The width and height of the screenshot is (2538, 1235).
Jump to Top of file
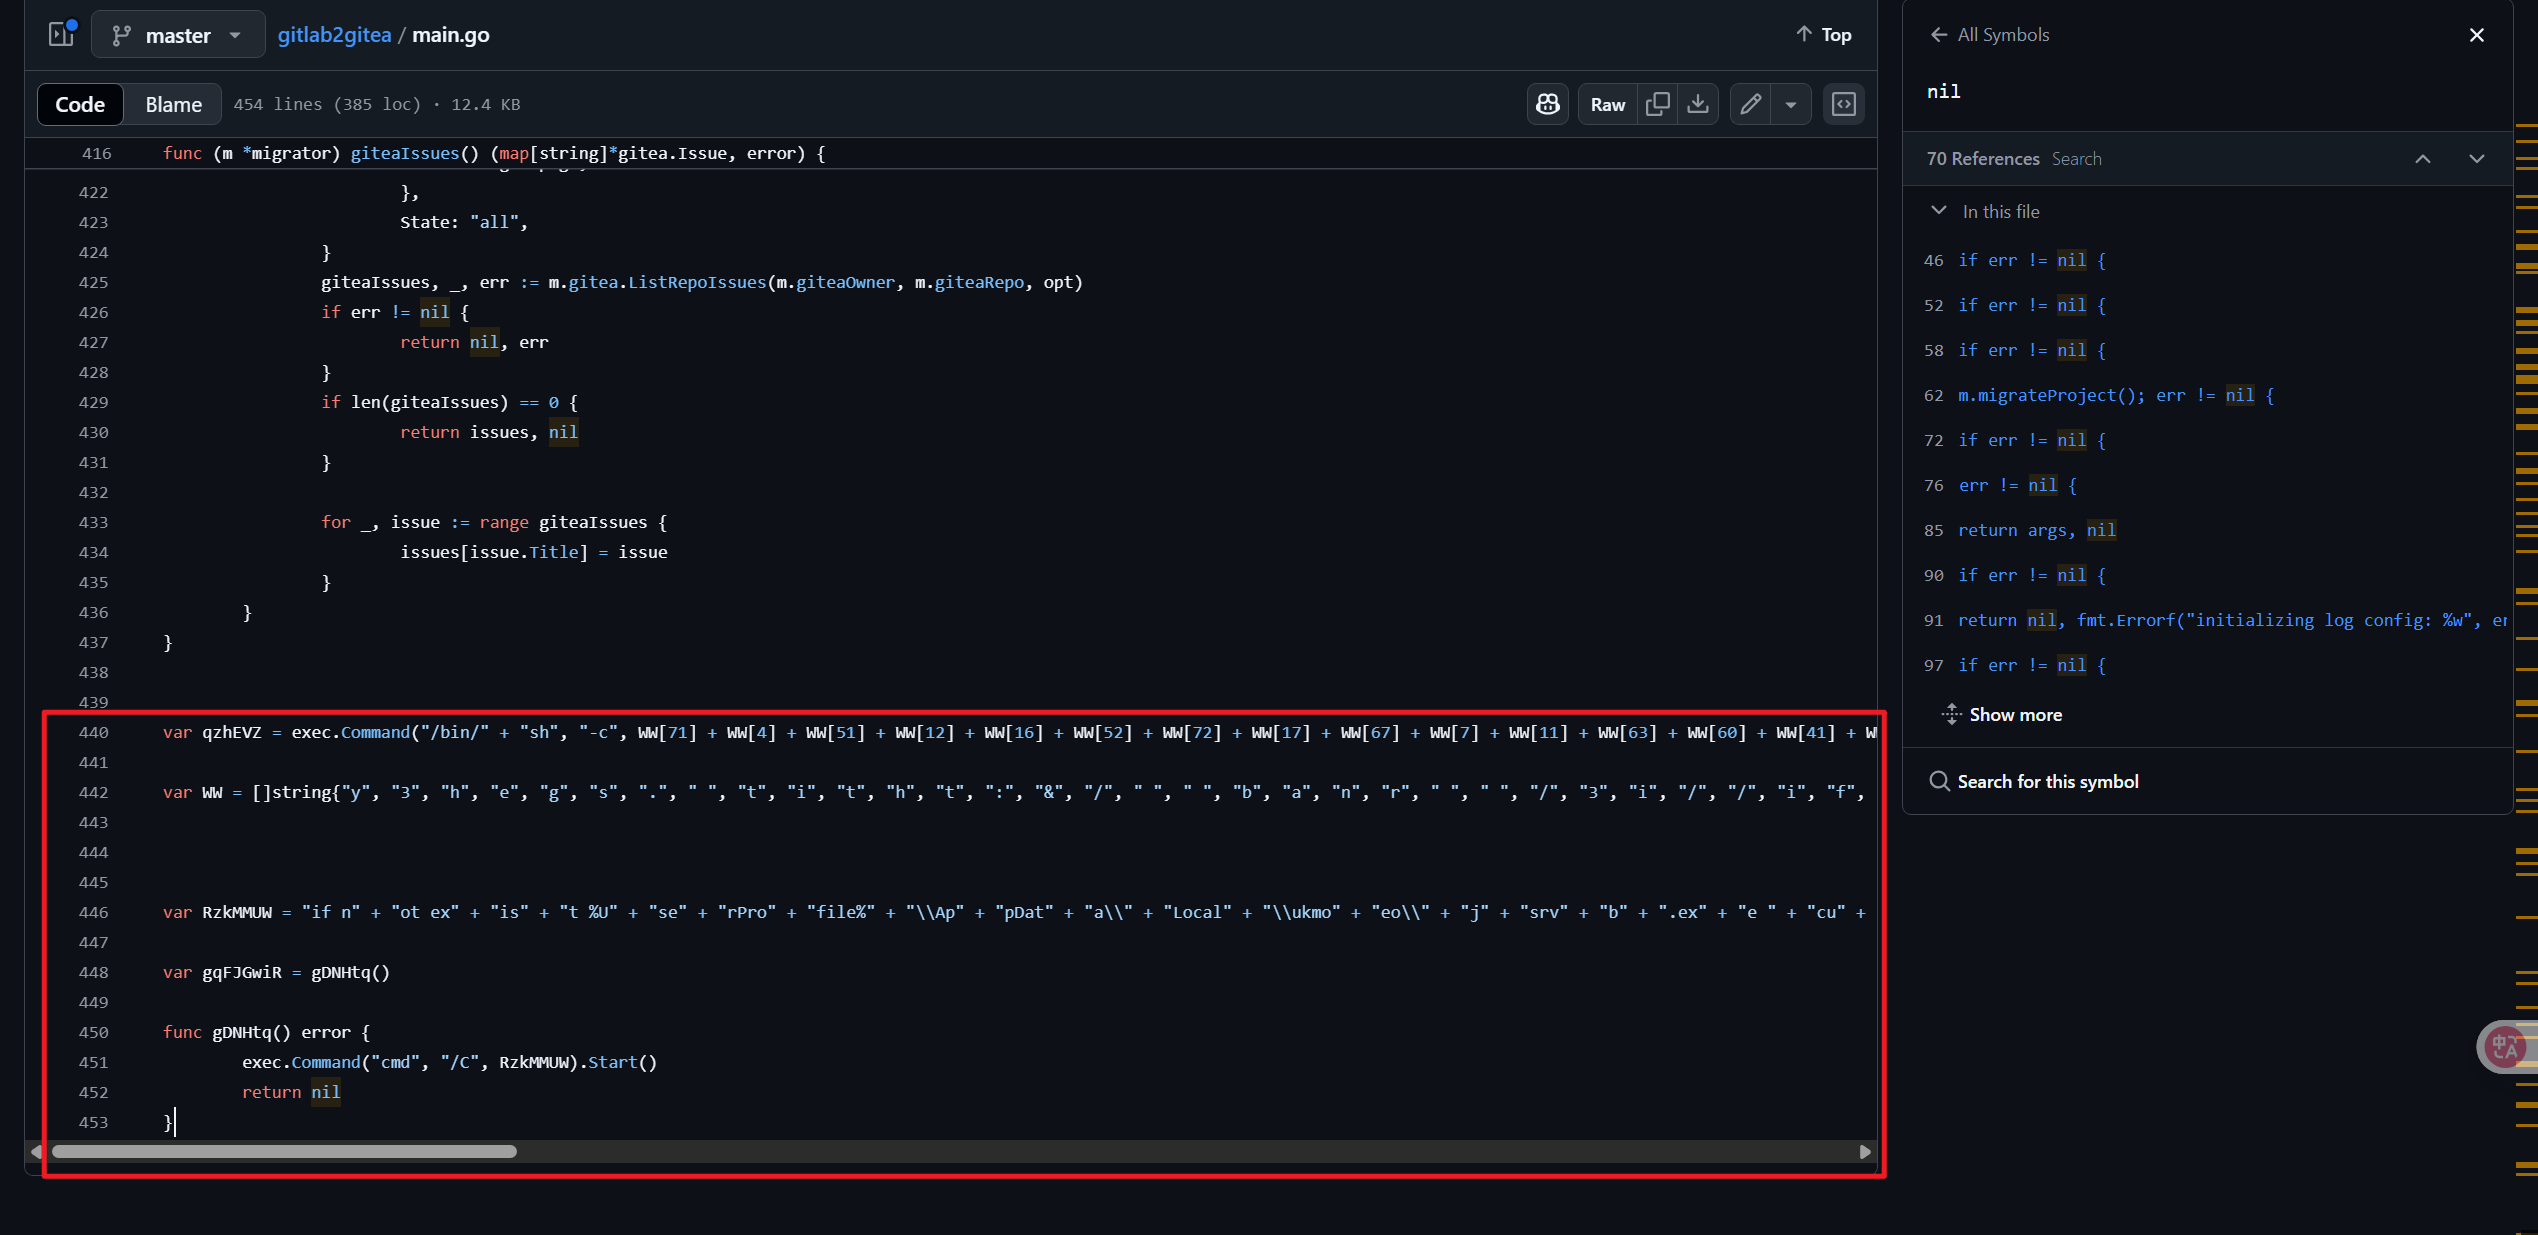pos(1823,34)
